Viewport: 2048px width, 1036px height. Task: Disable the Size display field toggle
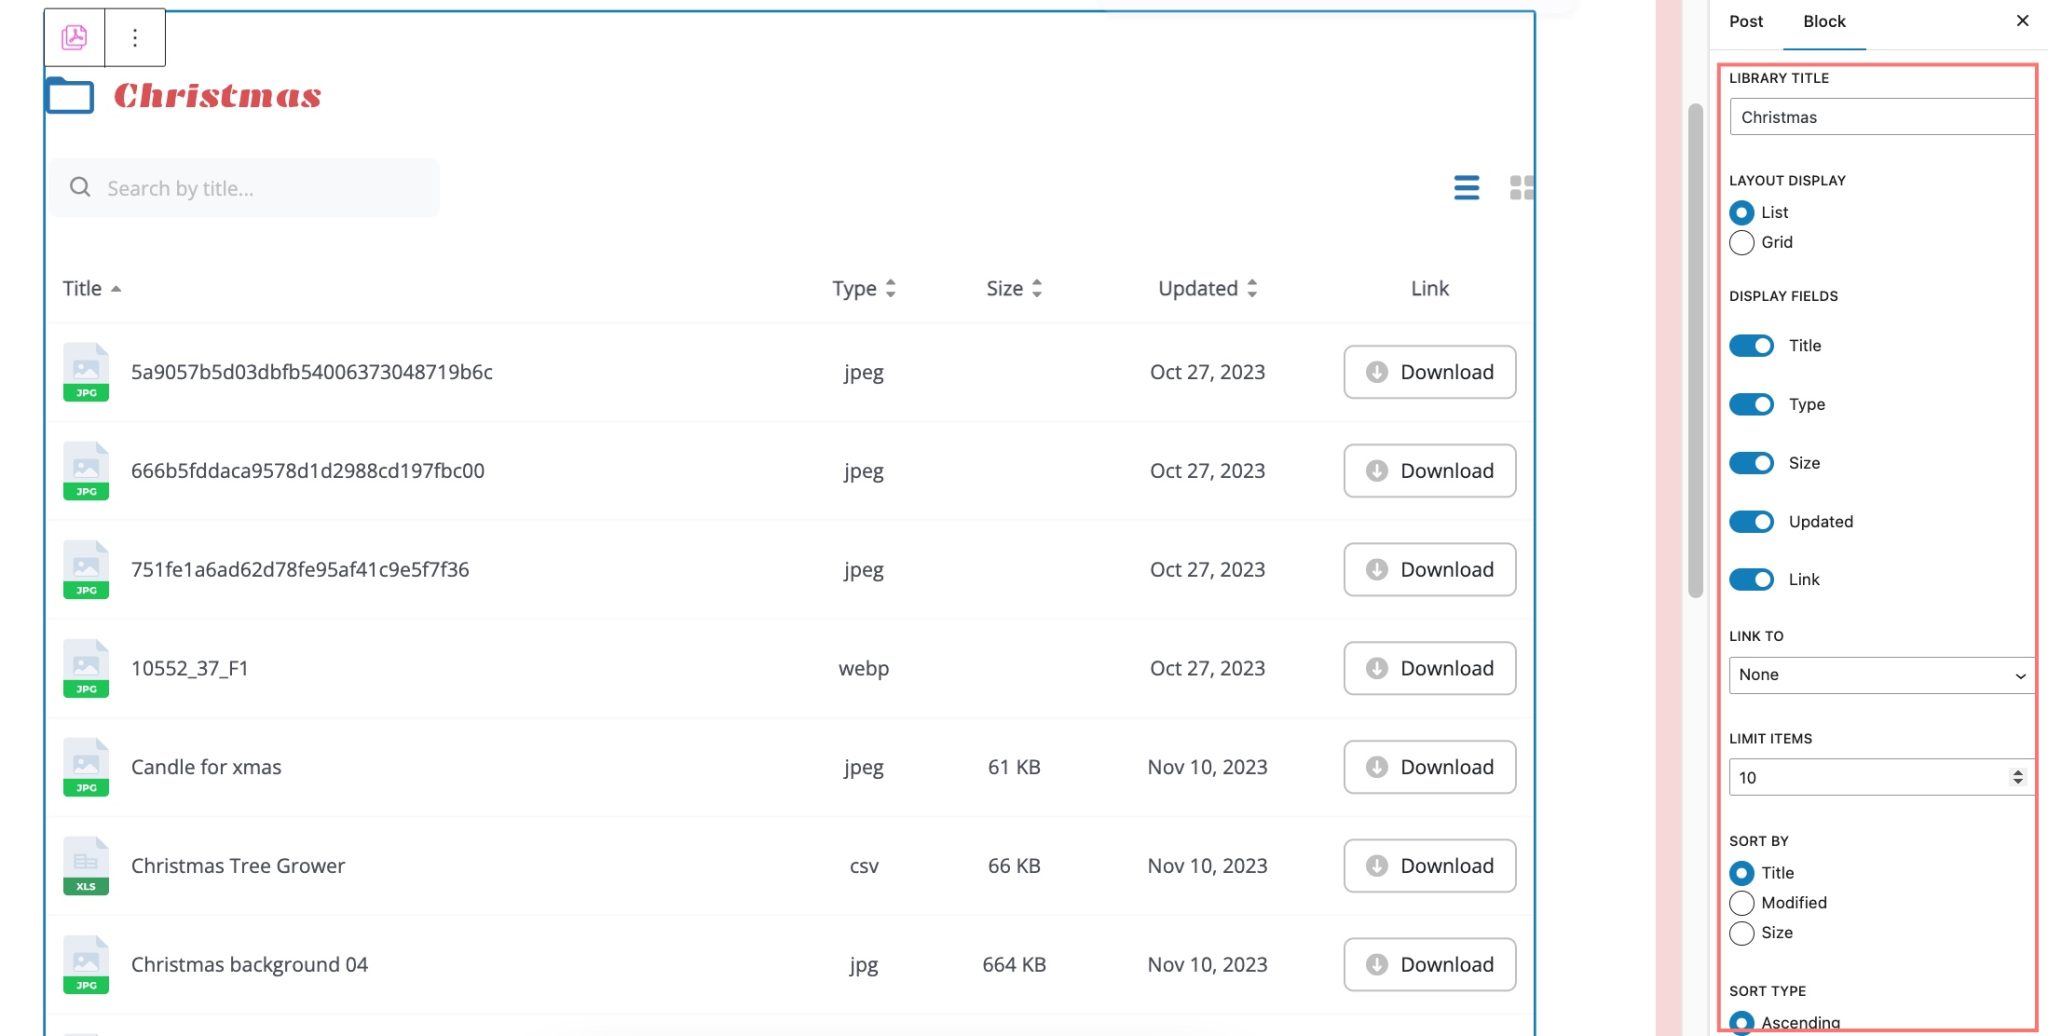pos(1751,462)
